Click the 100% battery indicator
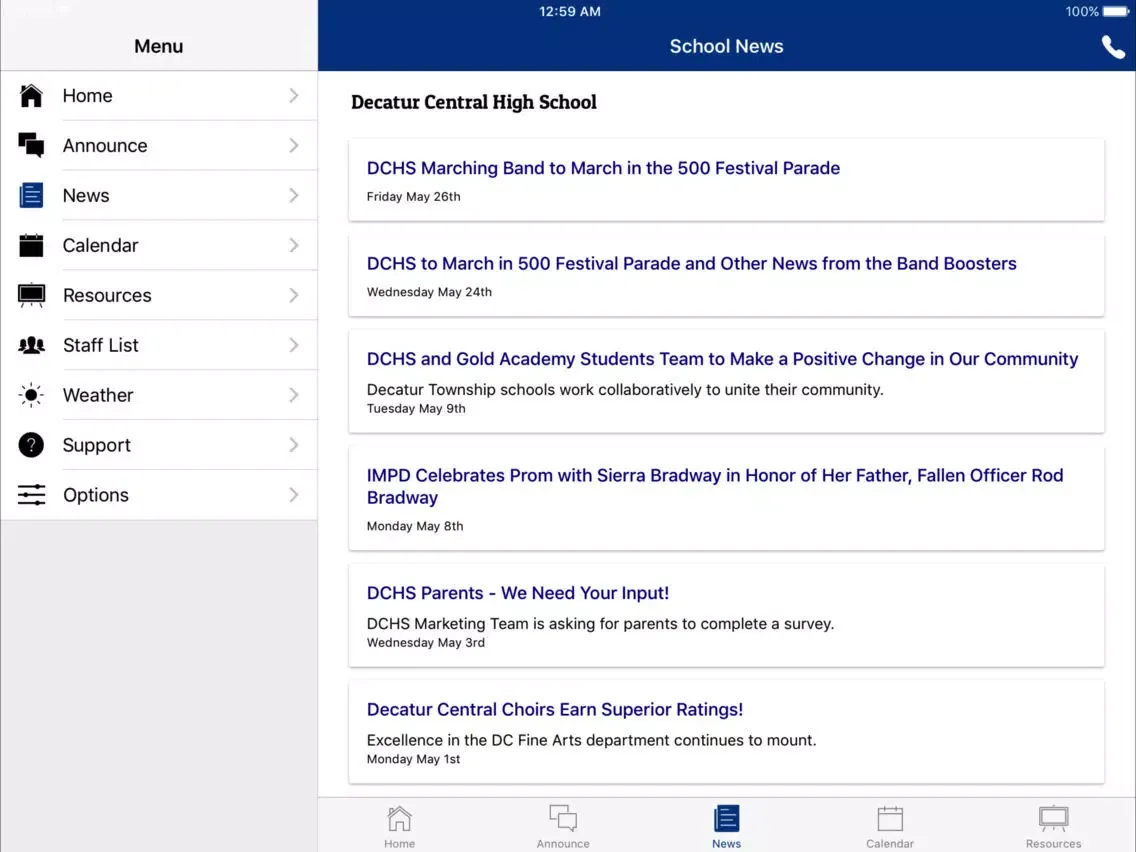1136x852 pixels. click(x=1097, y=12)
